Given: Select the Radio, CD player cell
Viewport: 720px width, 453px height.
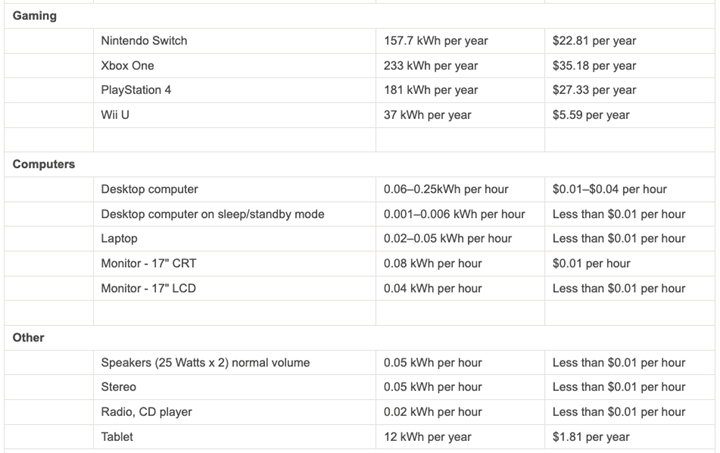Looking at the screenshot, I should [x=146, y=412].
